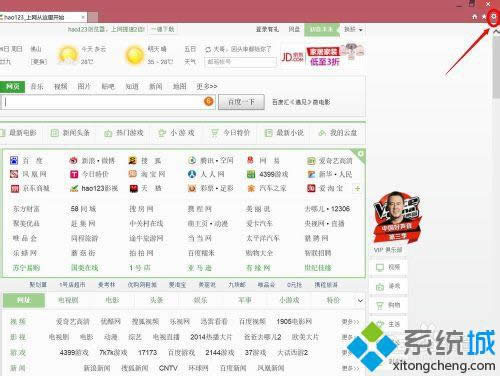This screenshot has width=500, height=376.
Task: Click the NetEase 网易 icon
Action: point(251,160)
